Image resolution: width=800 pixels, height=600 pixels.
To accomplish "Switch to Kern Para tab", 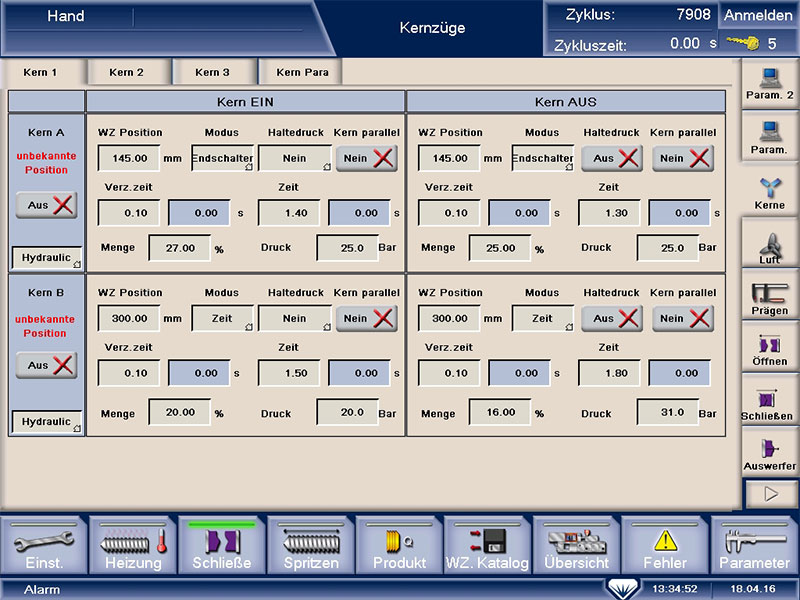I will pos(302,72).
